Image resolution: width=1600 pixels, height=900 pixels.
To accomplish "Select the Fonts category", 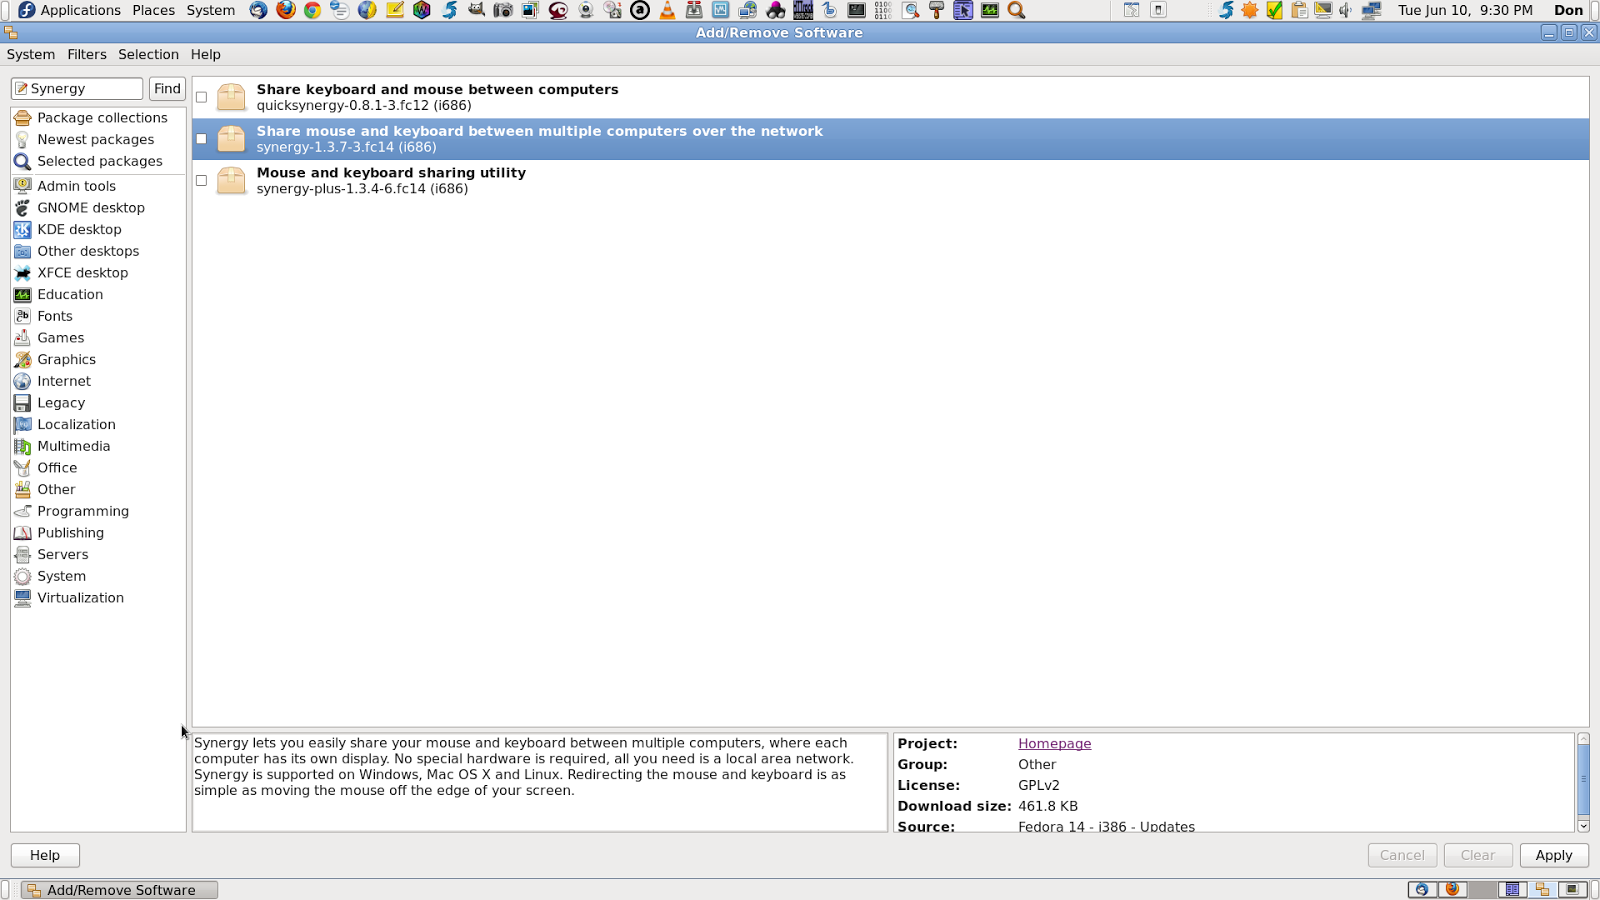I will click(98, 316).
